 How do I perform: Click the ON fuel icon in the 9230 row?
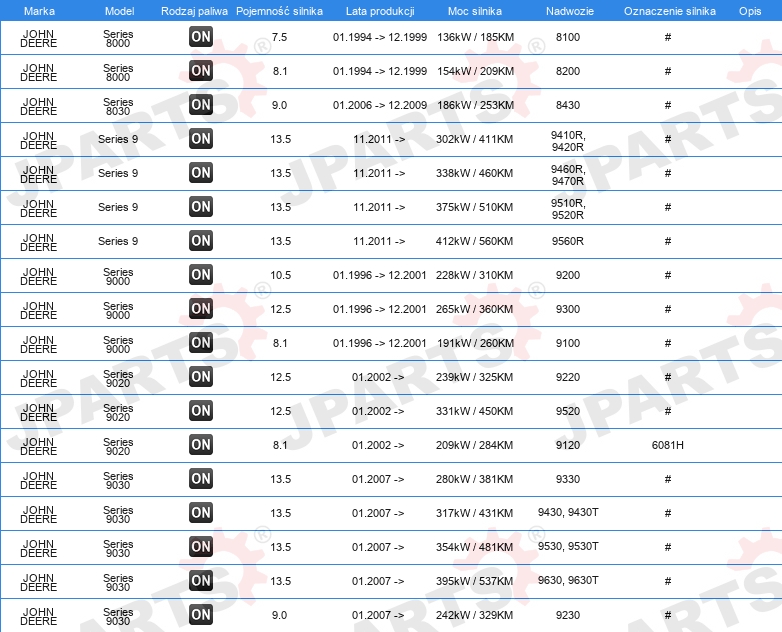201,615
